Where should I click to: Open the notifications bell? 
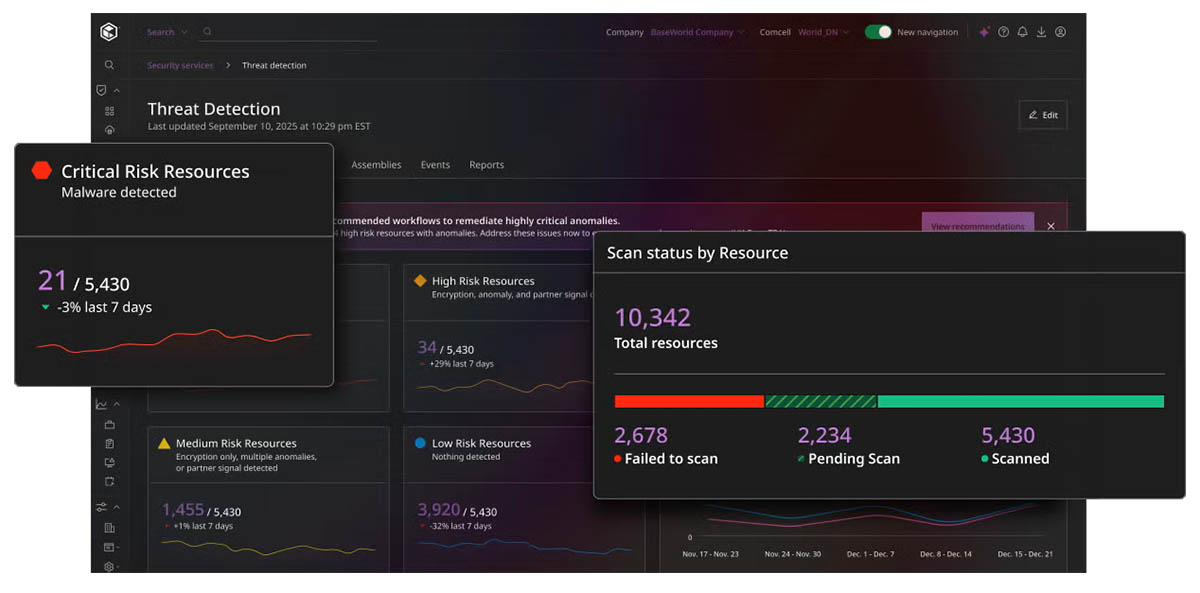coord(1022,32)
